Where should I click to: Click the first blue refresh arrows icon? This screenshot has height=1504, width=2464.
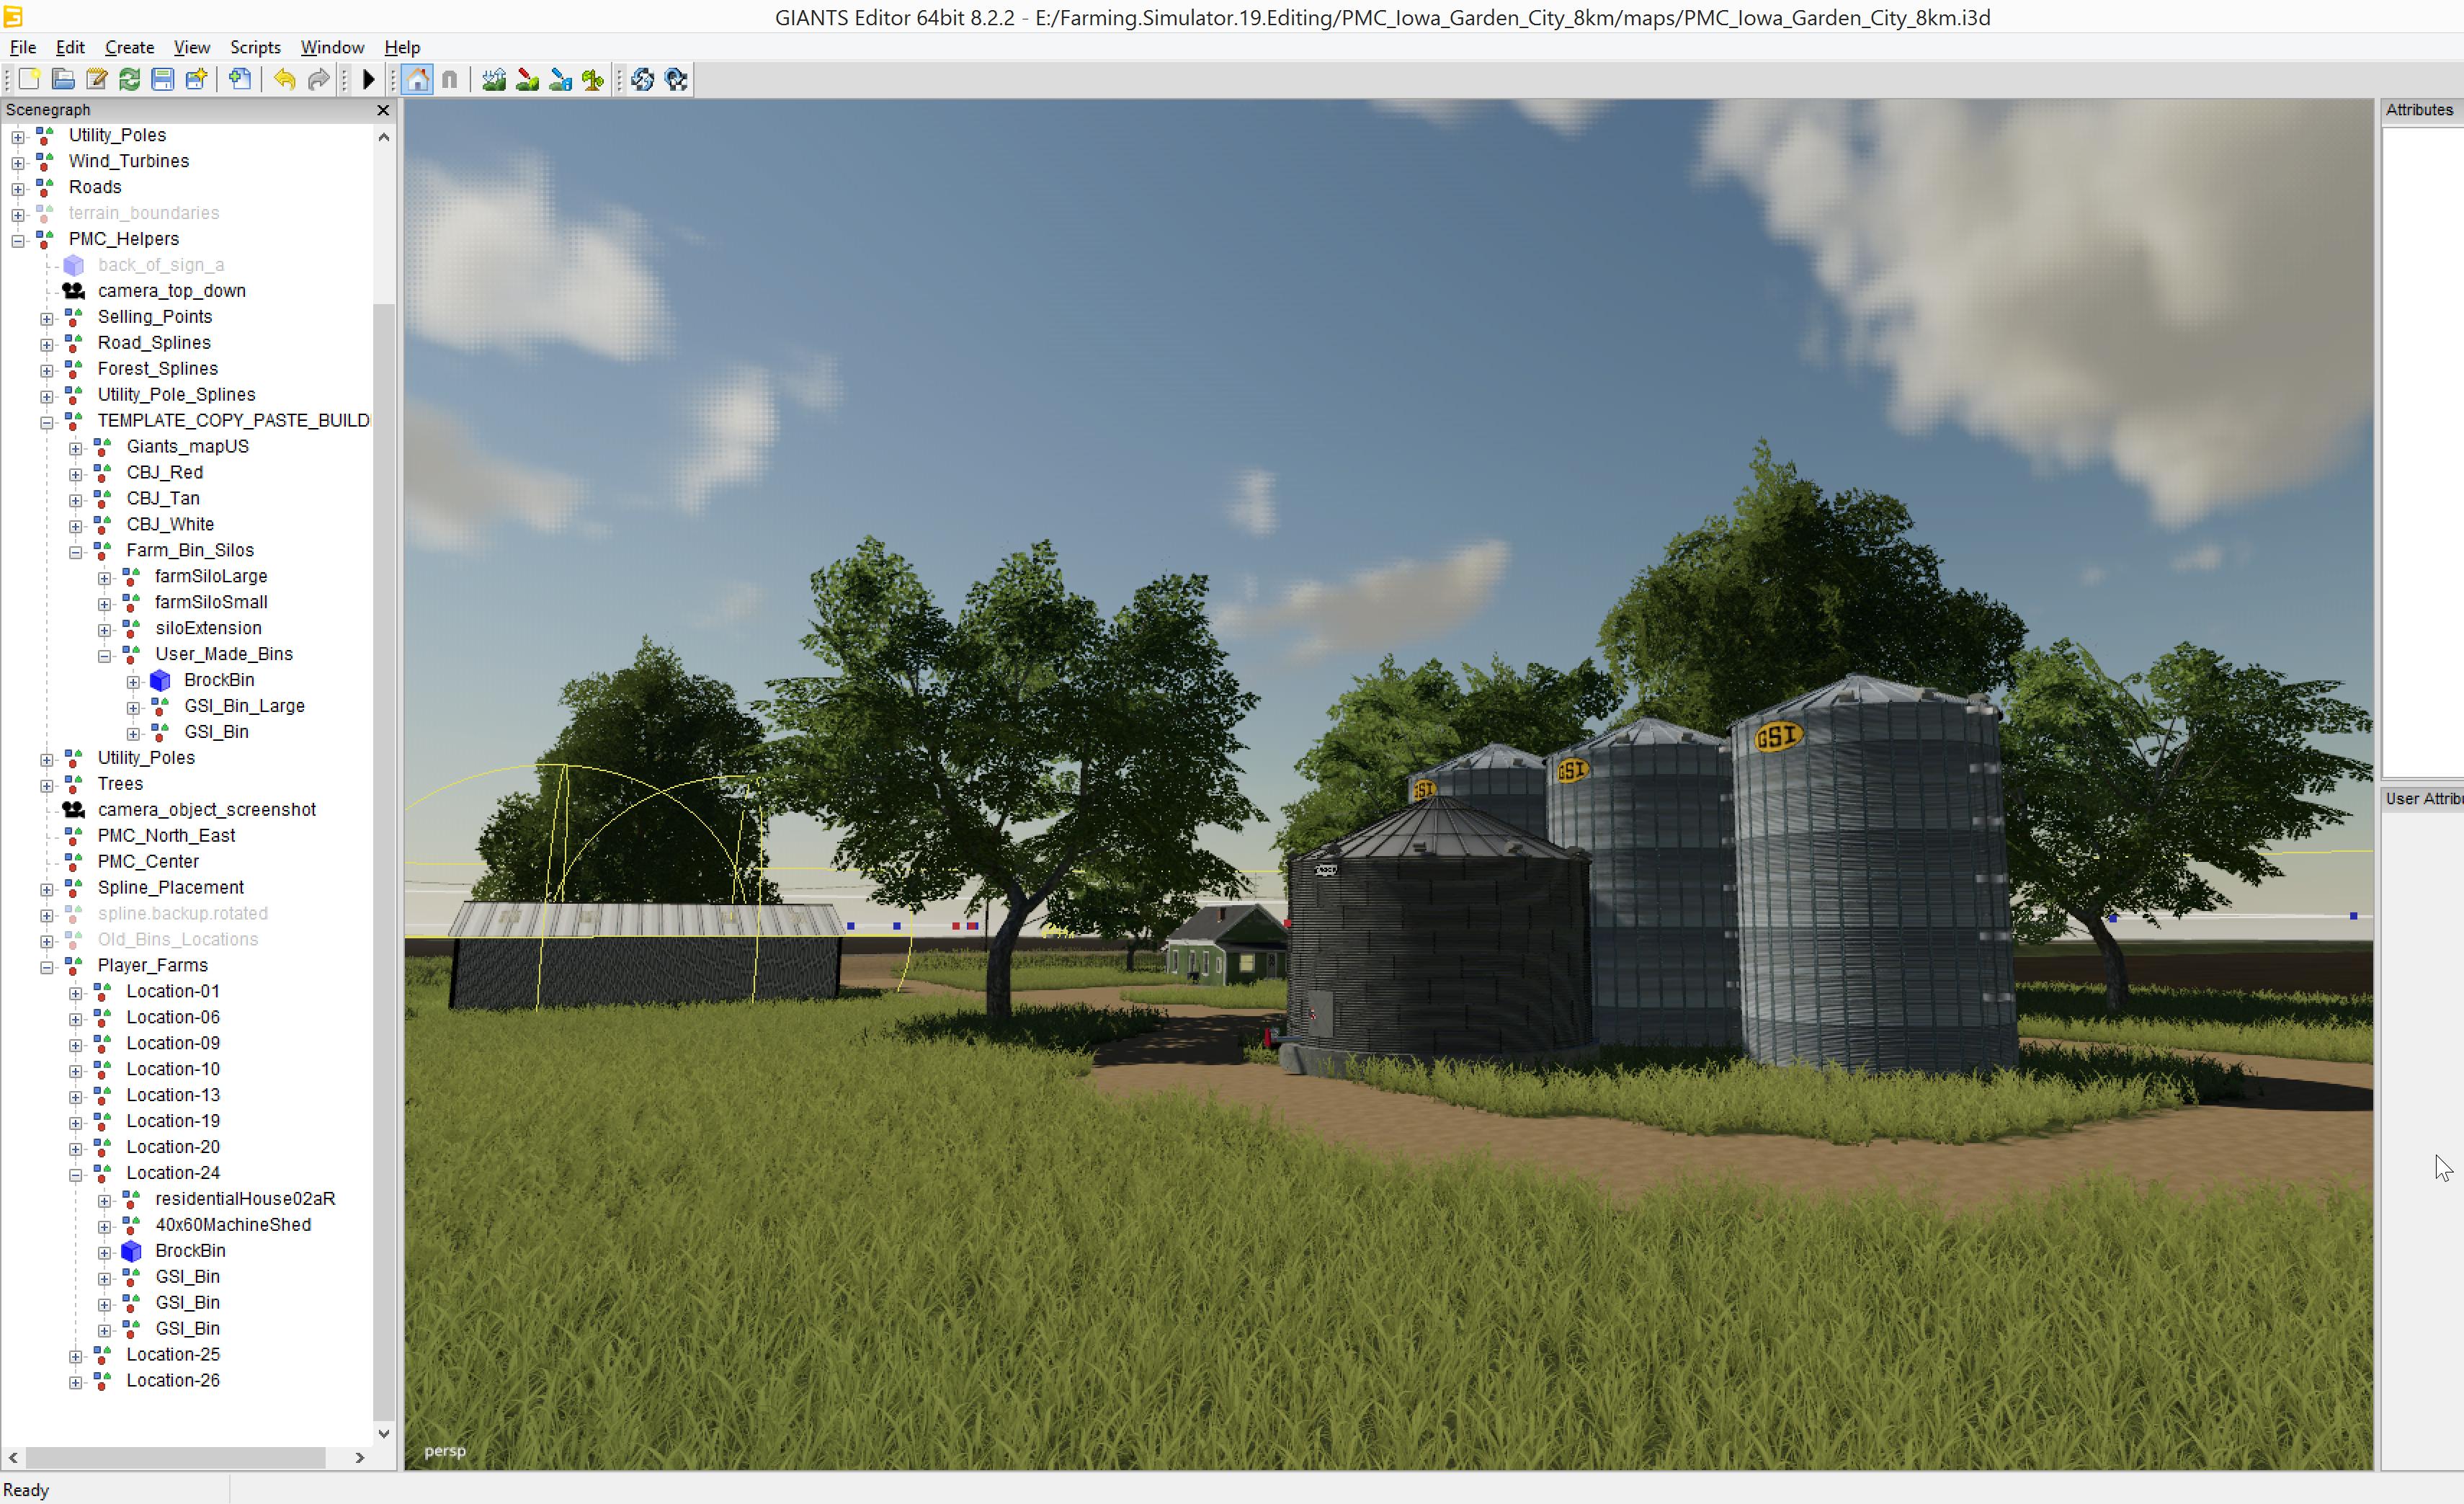[x=643, y=79]
